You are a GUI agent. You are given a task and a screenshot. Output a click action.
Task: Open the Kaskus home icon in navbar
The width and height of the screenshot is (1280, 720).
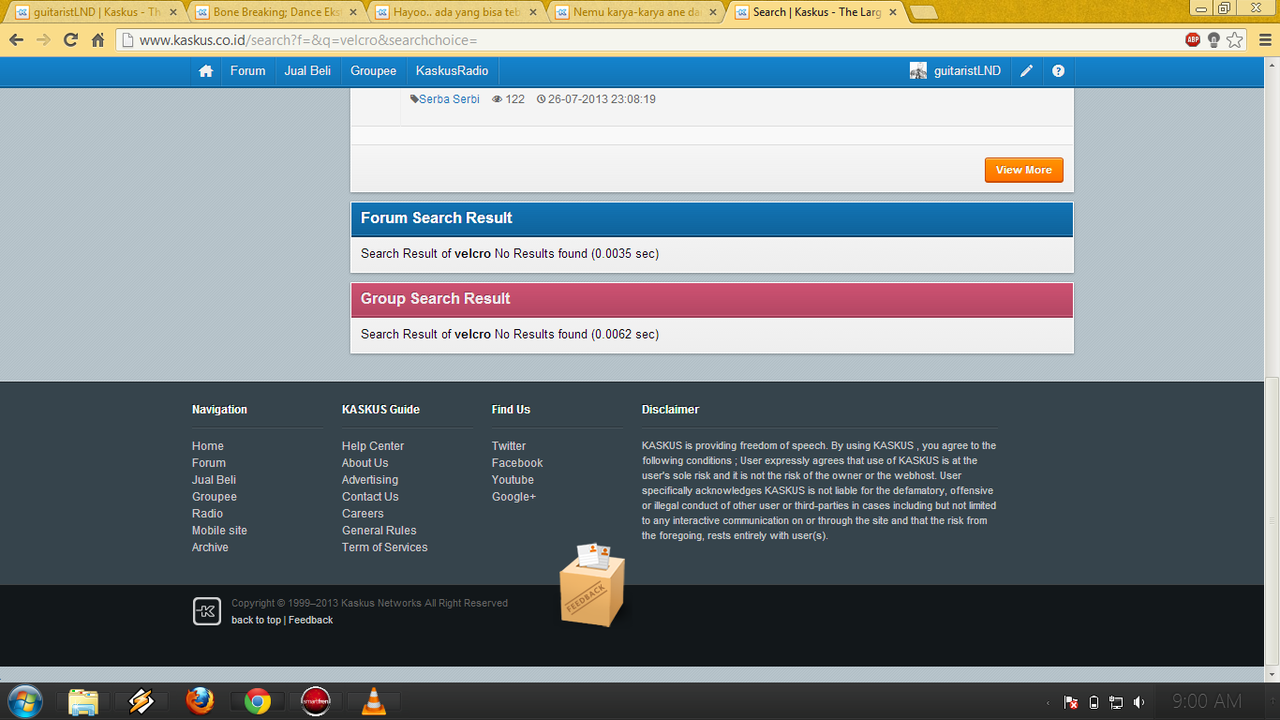click(x=206, y=71)
